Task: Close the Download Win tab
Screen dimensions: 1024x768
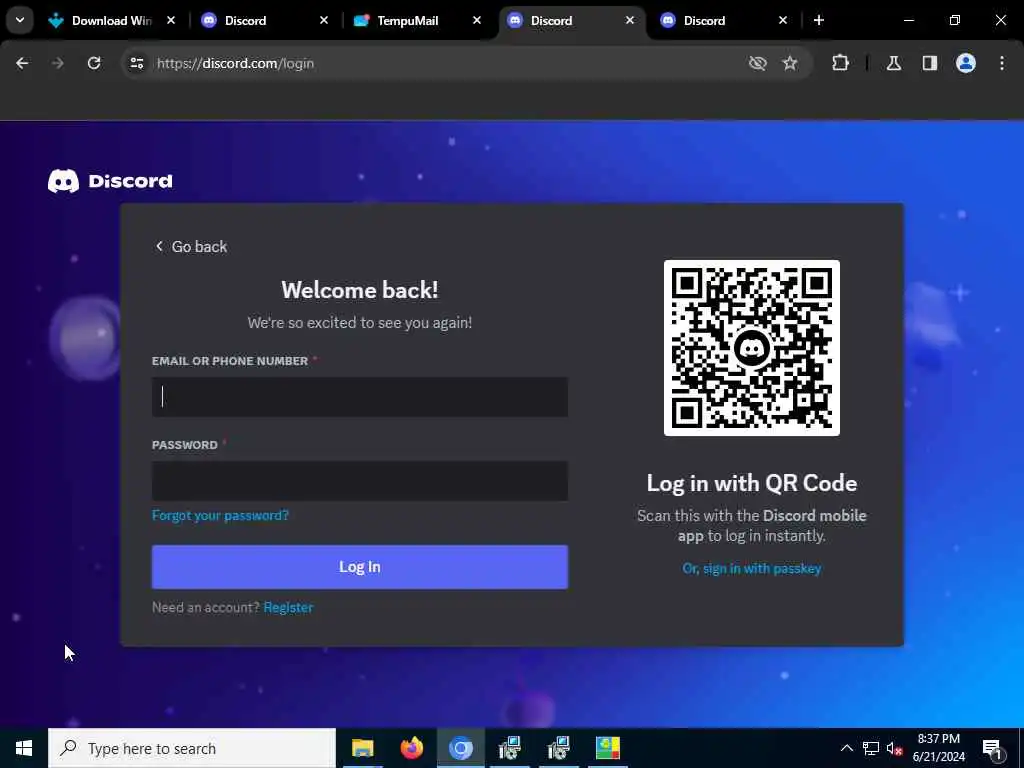Action: tap(171, 20)
